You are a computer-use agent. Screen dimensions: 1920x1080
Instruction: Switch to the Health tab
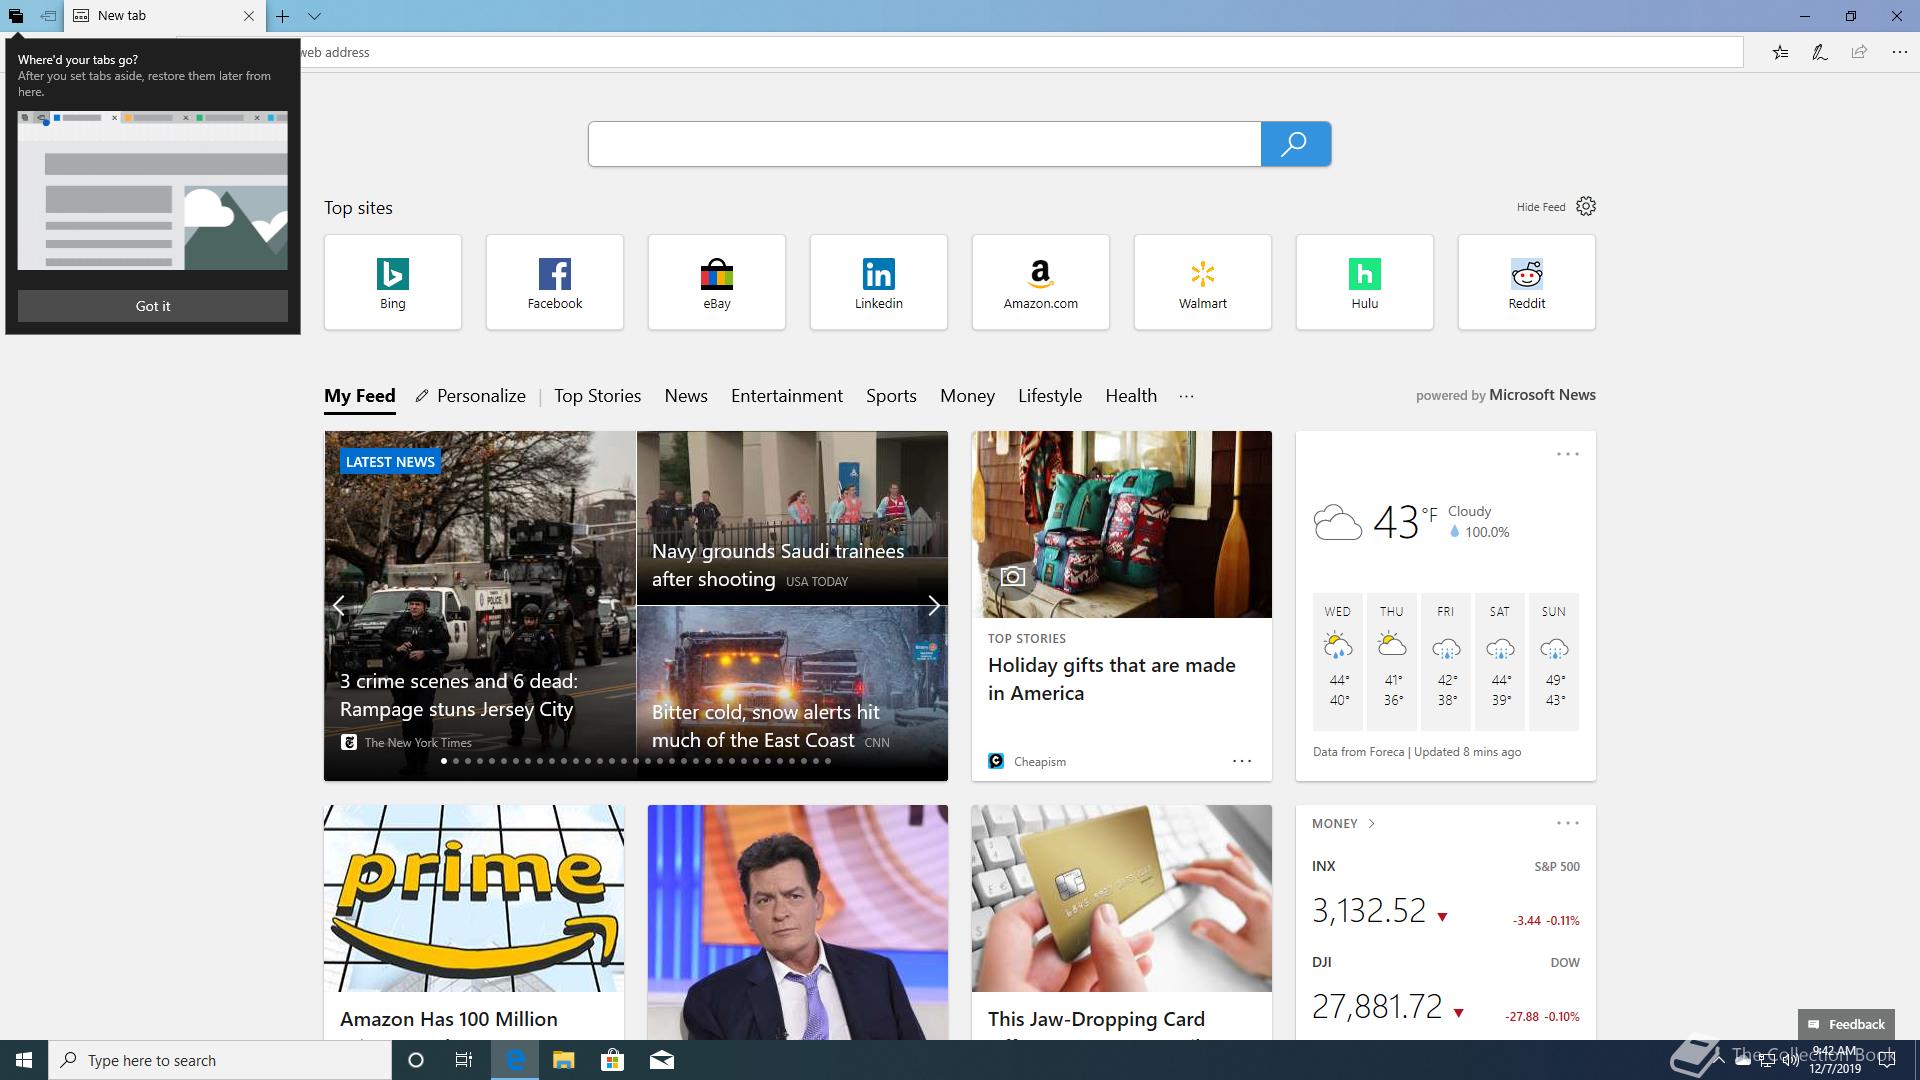(x=1131, y=396)
